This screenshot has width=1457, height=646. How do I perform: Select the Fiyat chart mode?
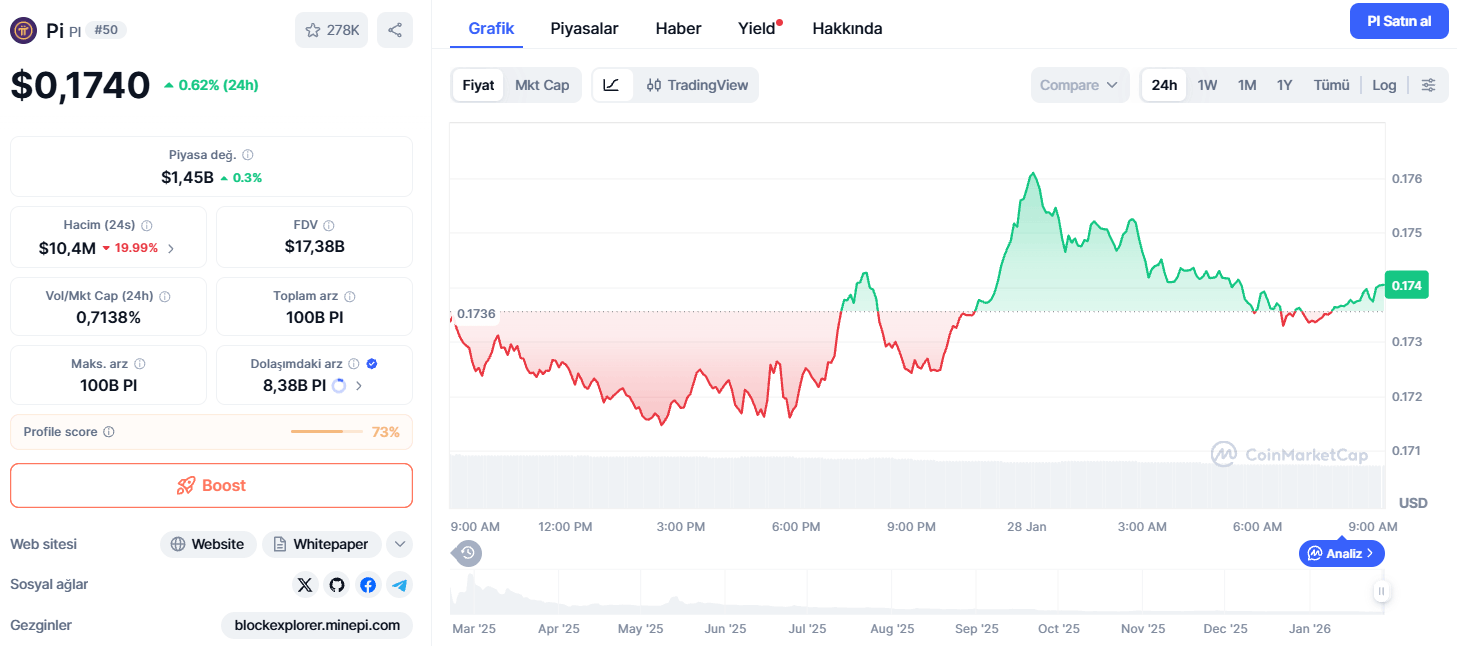pos(478,85)
